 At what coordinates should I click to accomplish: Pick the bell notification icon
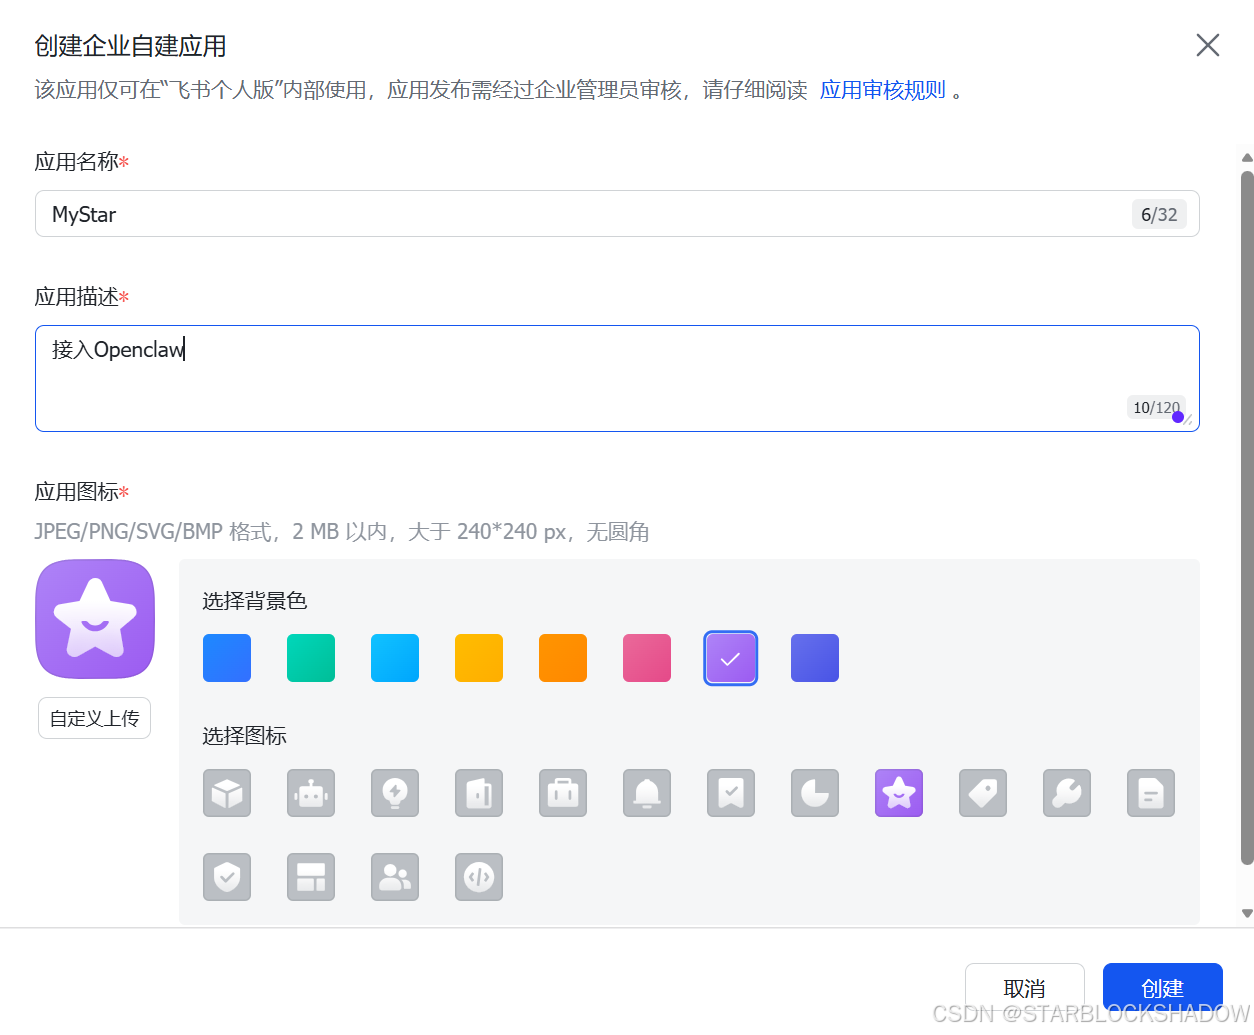pos(647,793)
